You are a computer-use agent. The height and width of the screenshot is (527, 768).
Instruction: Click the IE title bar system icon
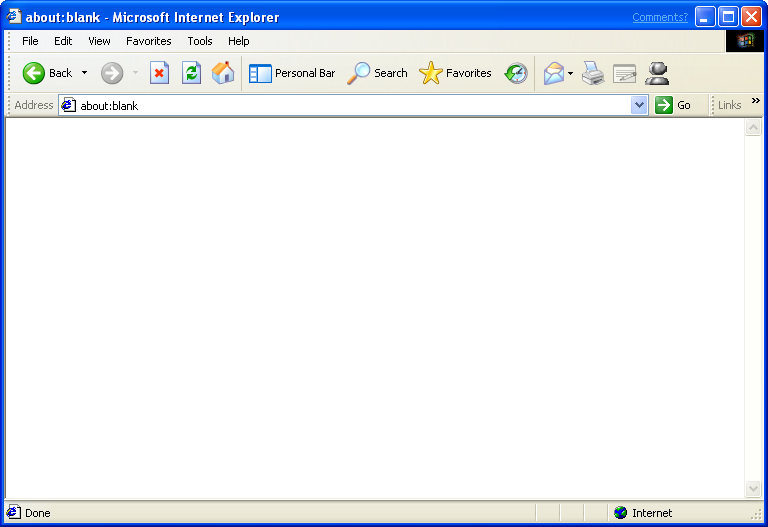(x=14, y=17)
